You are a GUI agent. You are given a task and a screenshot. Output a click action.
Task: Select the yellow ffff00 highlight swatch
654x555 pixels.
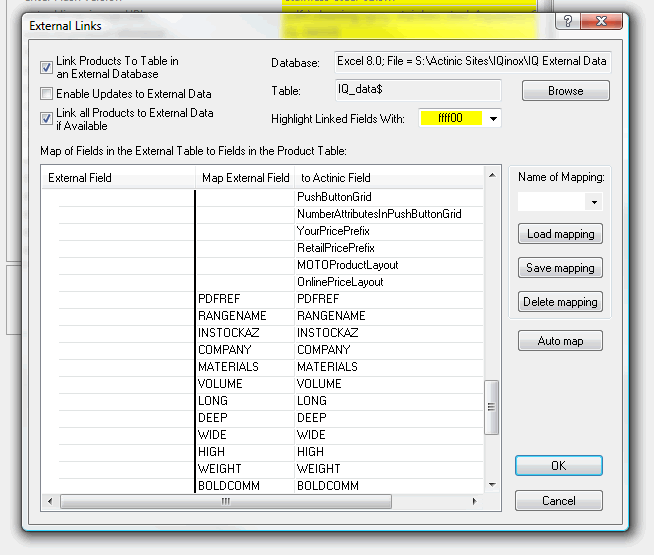pyautogui.click(x=452, y=119)
